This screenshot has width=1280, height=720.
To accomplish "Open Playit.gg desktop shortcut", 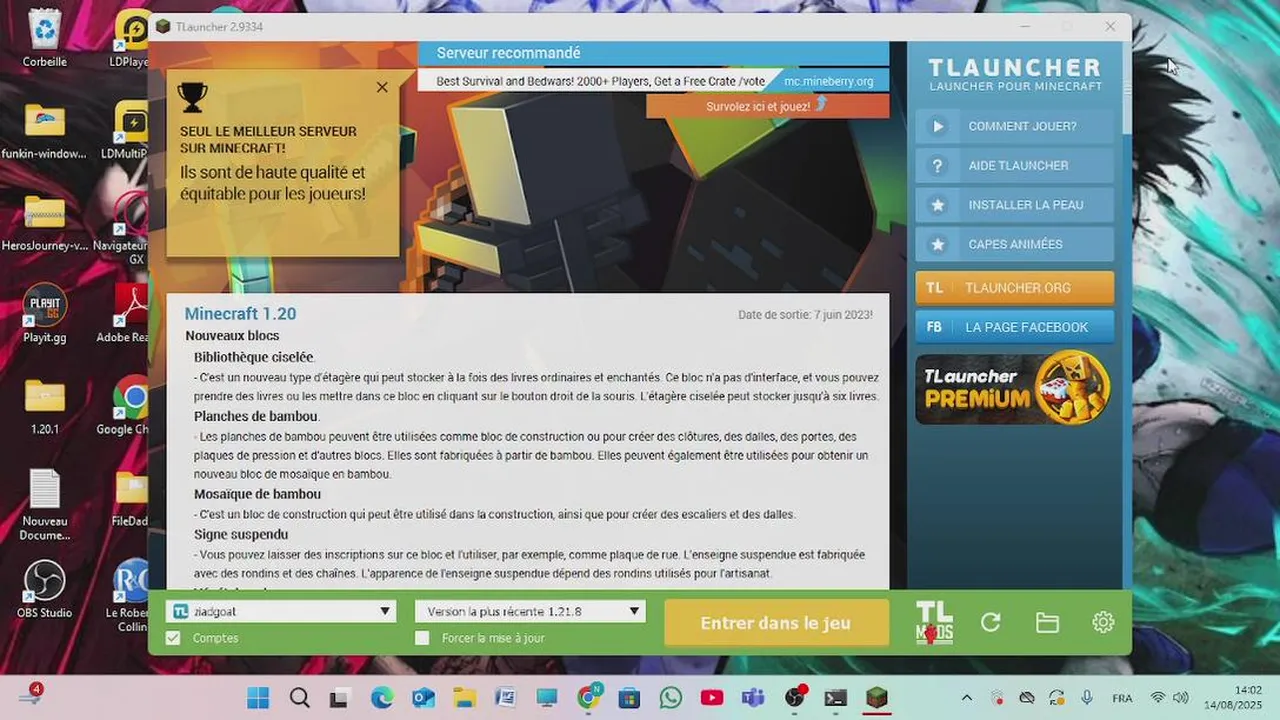I will pyautogui.click(x=45, y=314).
